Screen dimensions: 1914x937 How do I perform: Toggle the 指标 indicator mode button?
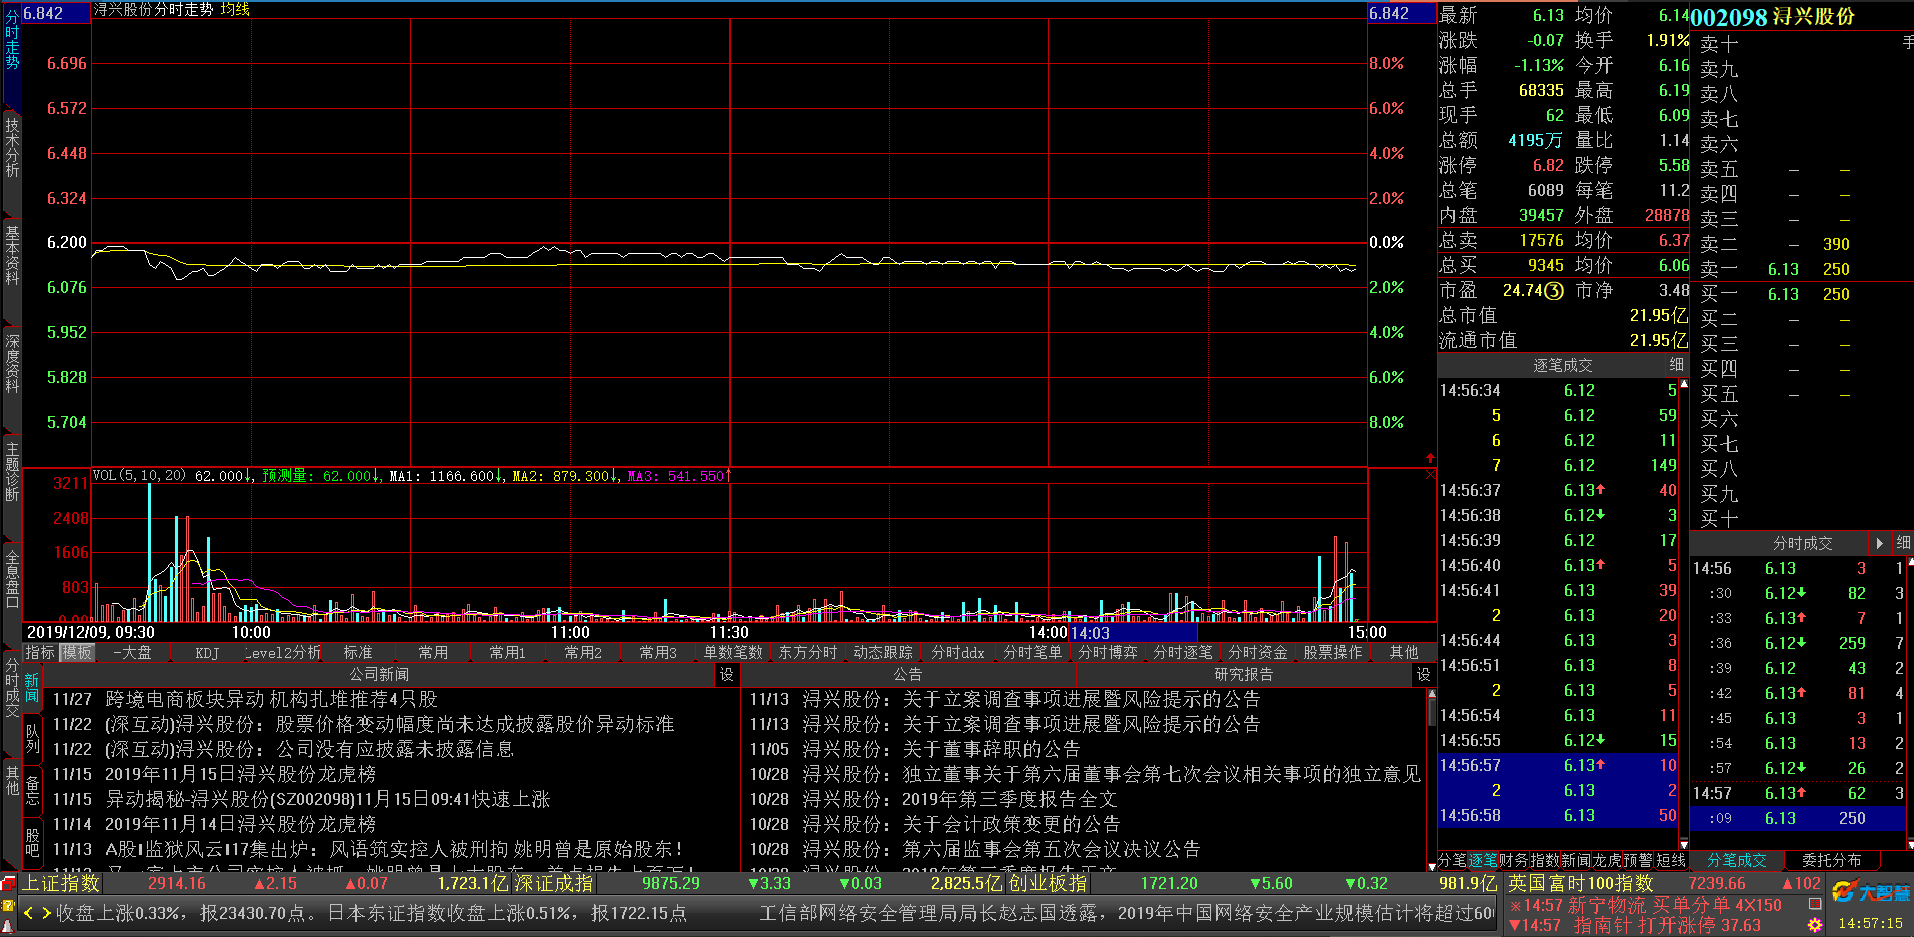click(40, 653)
